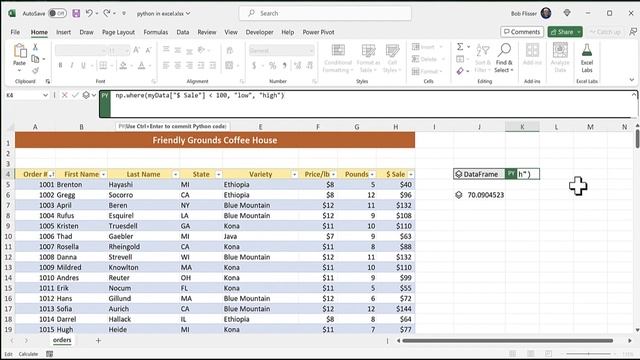The width and height of the screenshot is (640, 360).
Task: Switch to the Power Pivot tab
Action: pyautogui.click(x=318, y=32)
